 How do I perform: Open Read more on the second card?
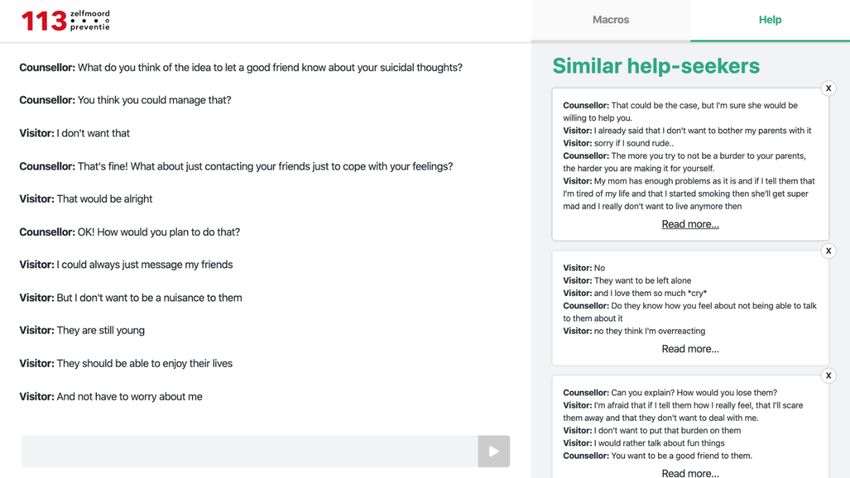coord(690,349)
